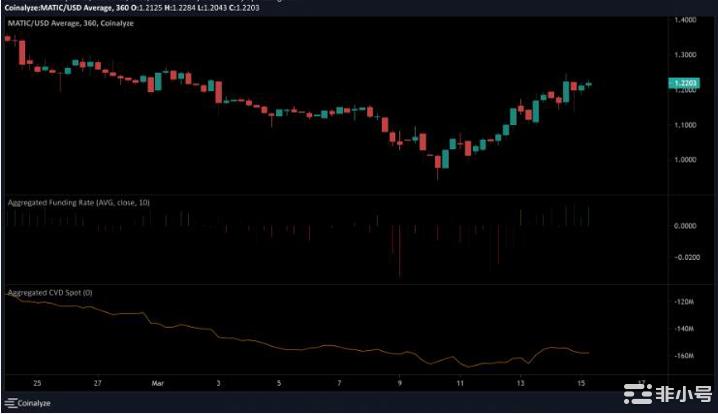
Task: Click the -0.0200 funding rate axis label
Action: (686, 257)
